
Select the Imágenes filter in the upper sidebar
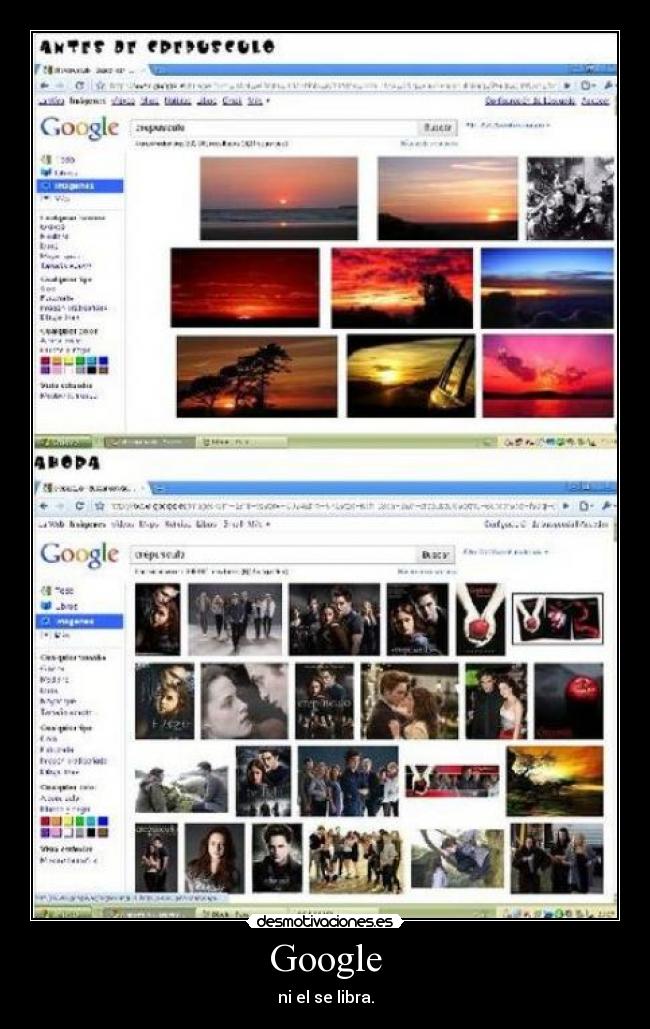(x=79, y=186)
